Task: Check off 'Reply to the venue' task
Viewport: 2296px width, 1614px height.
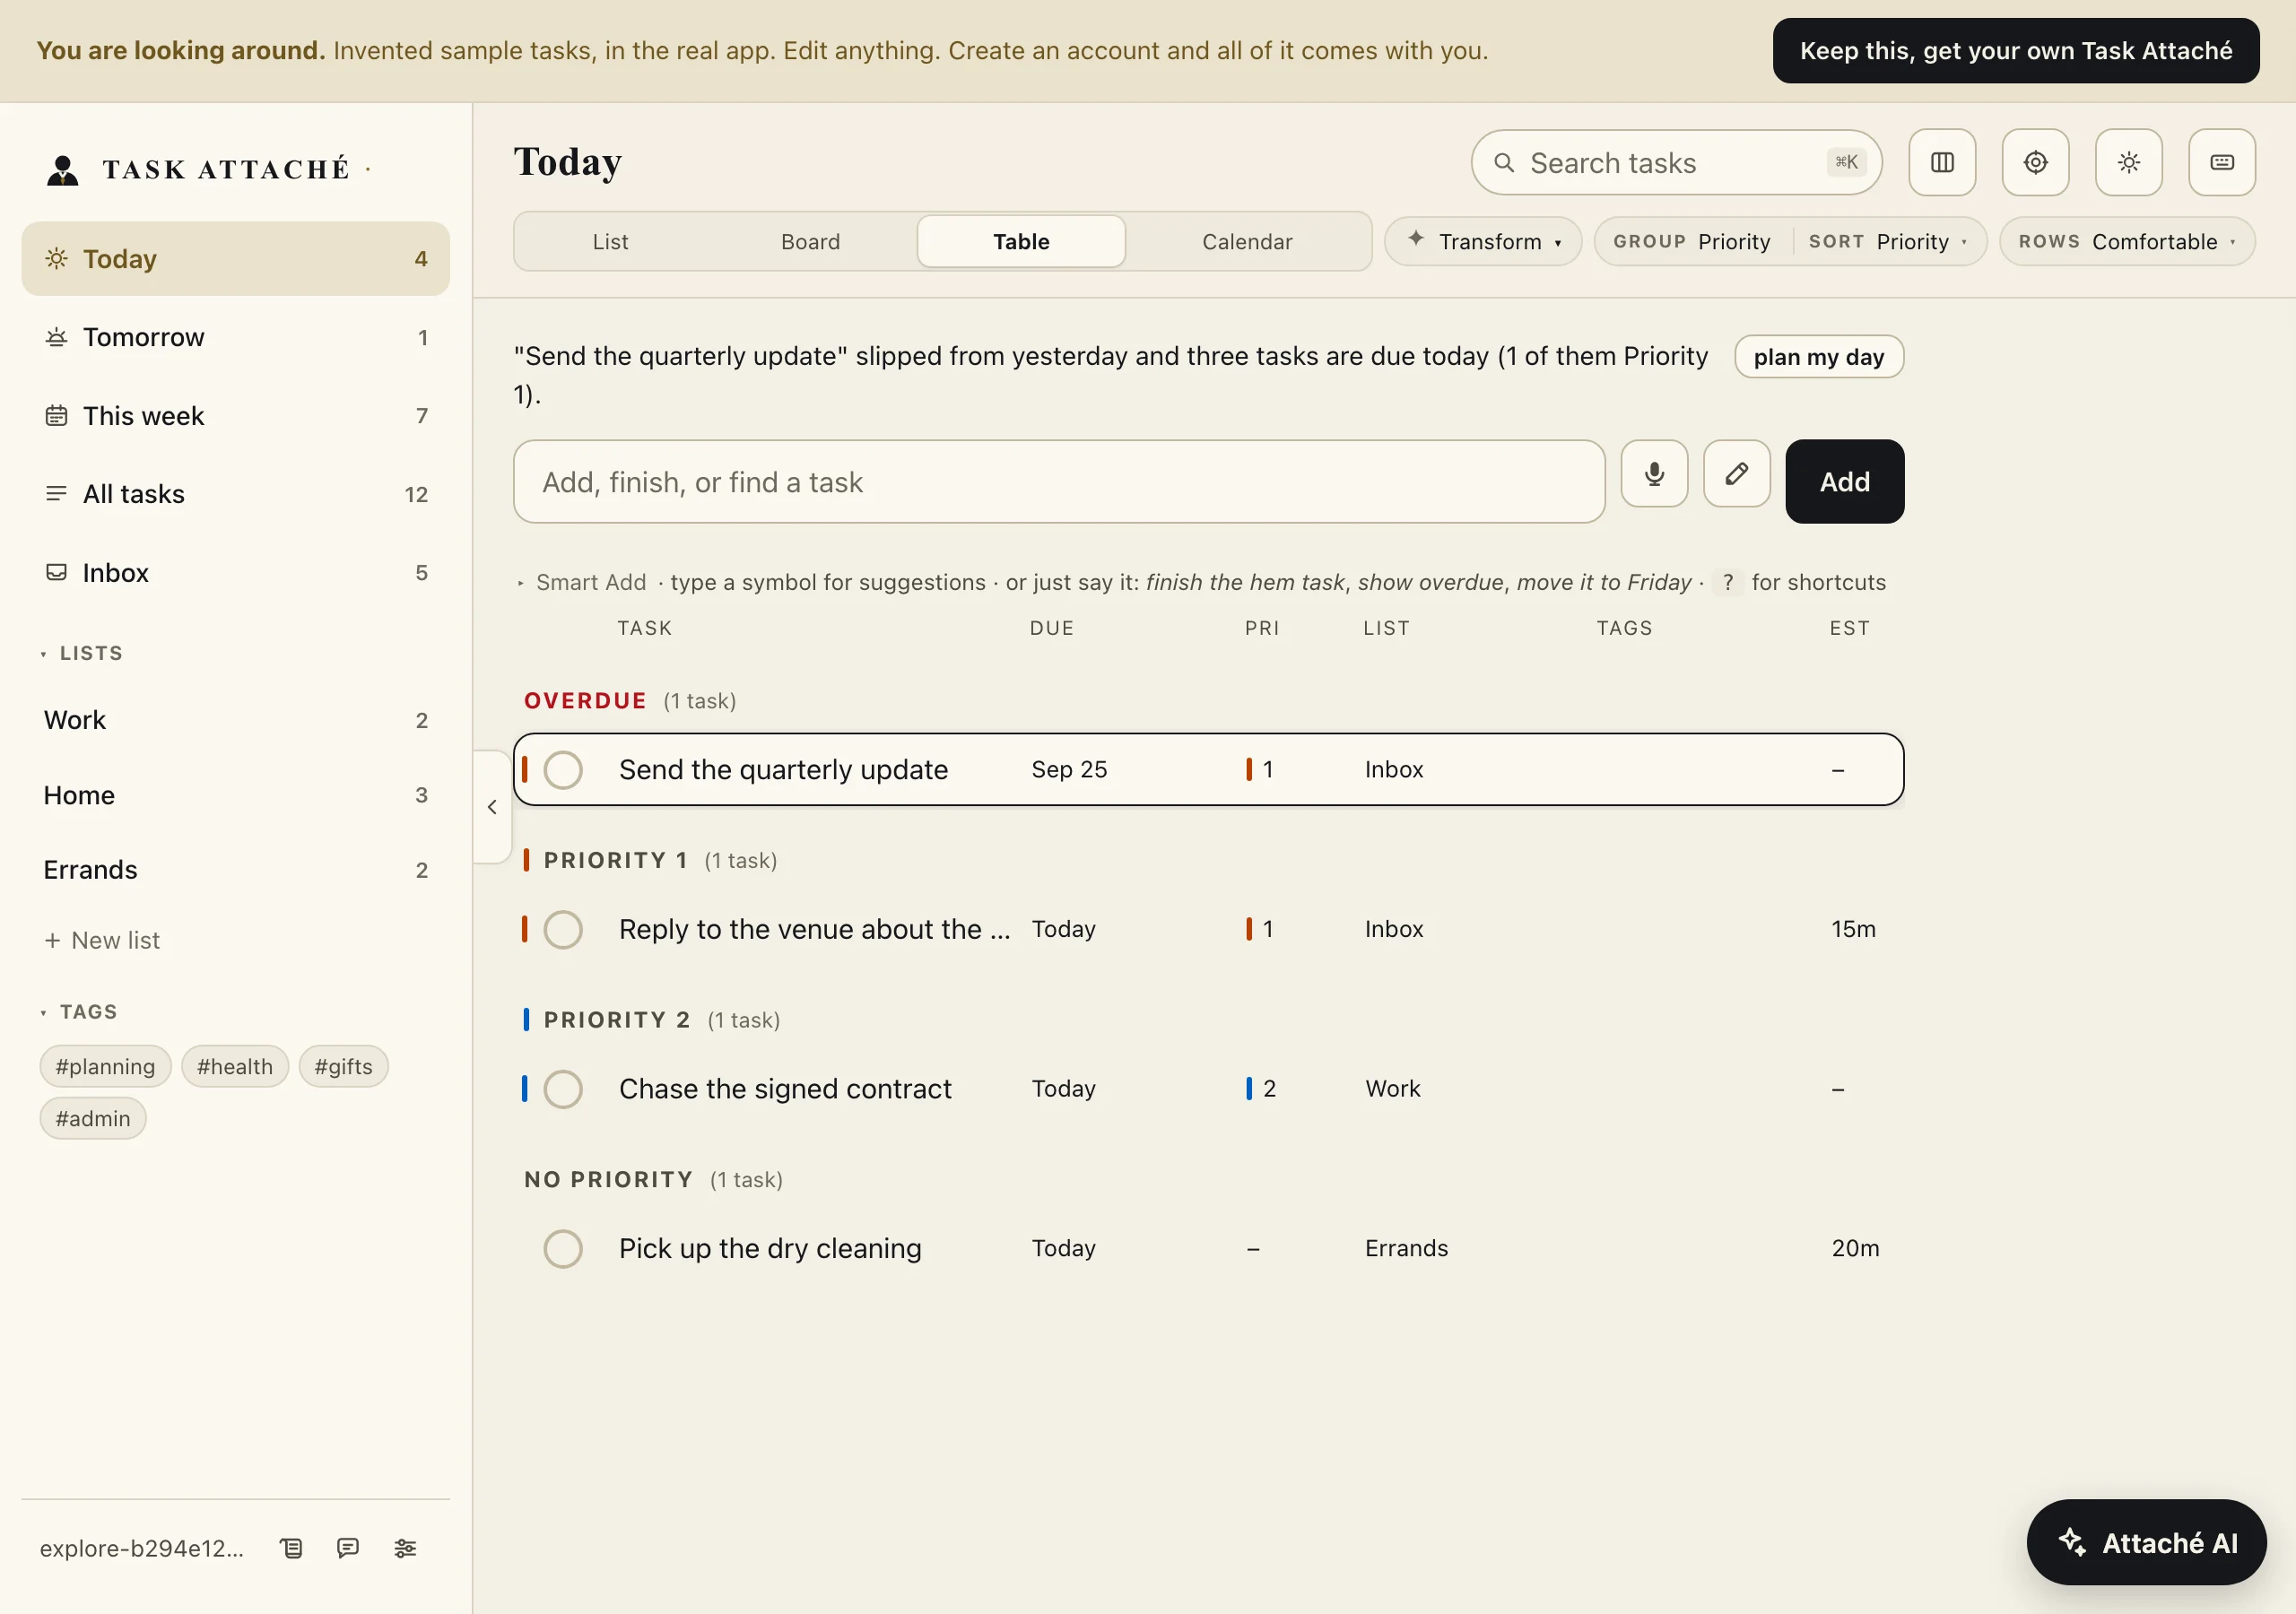Action: [x=563, y=929]
